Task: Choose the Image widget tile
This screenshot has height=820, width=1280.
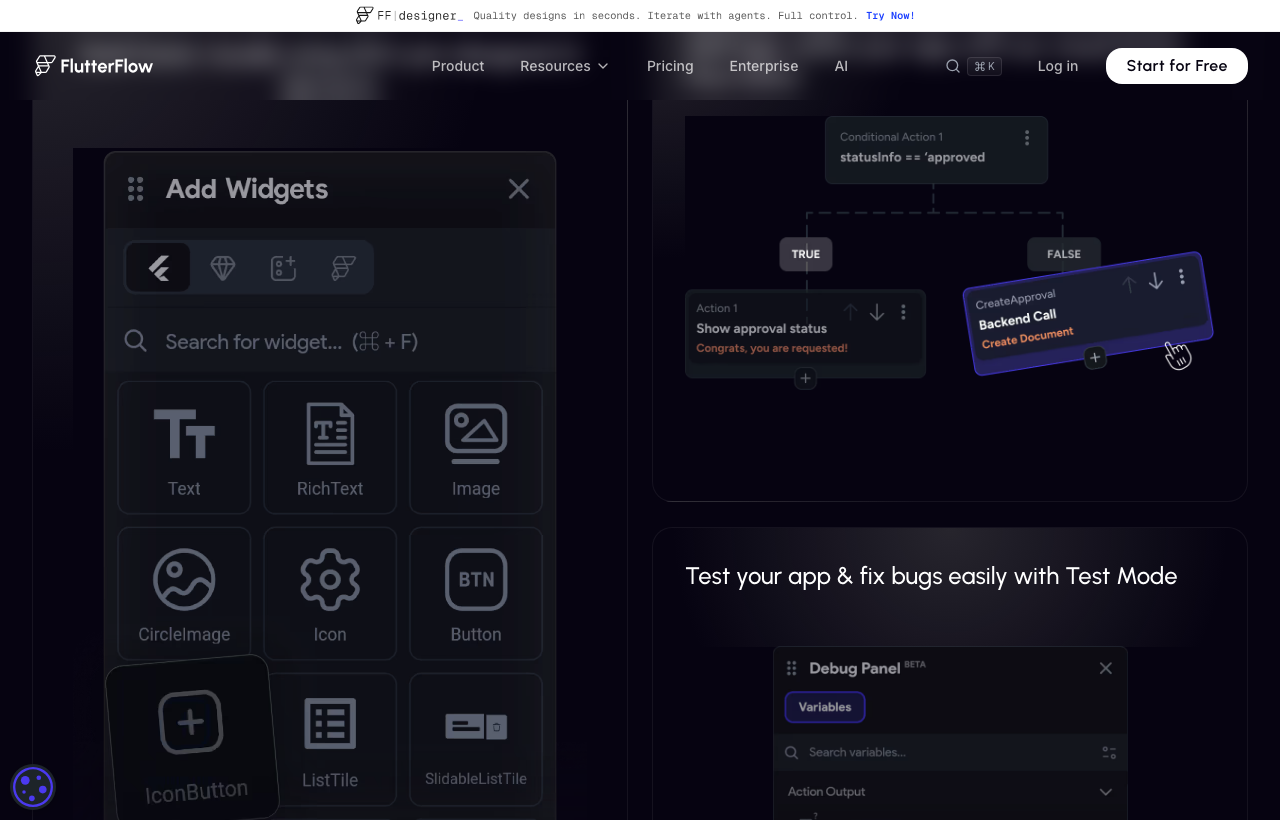Action: [476, 447]
